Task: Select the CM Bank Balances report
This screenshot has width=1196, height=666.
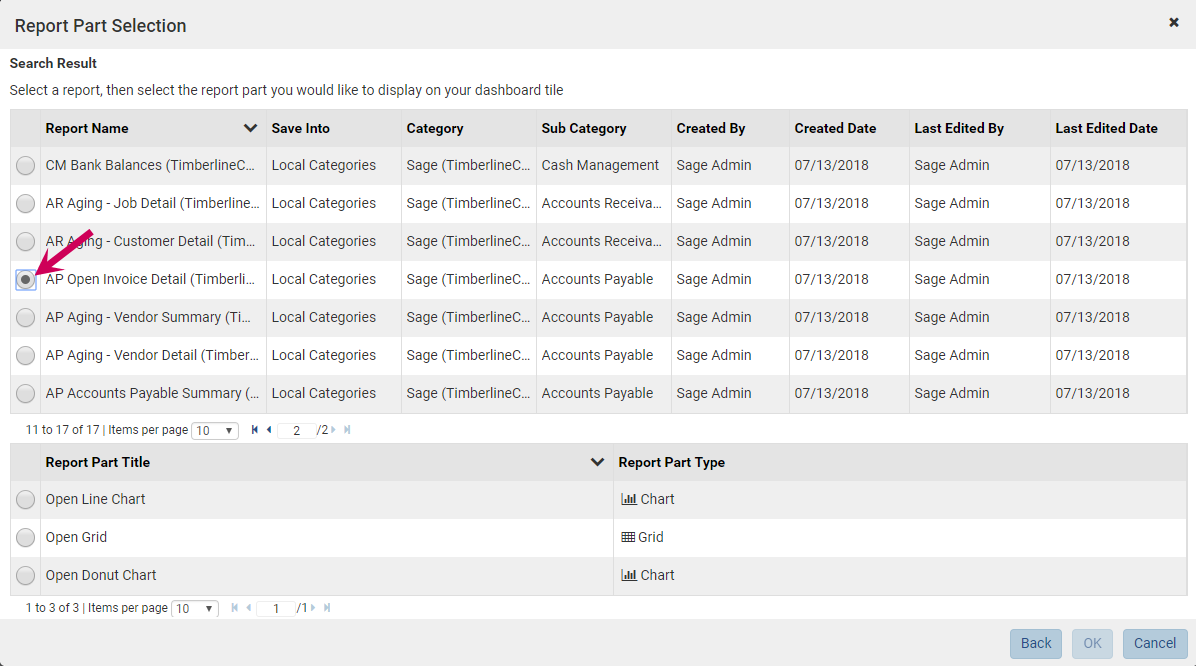Action: (x=25, y=165)
